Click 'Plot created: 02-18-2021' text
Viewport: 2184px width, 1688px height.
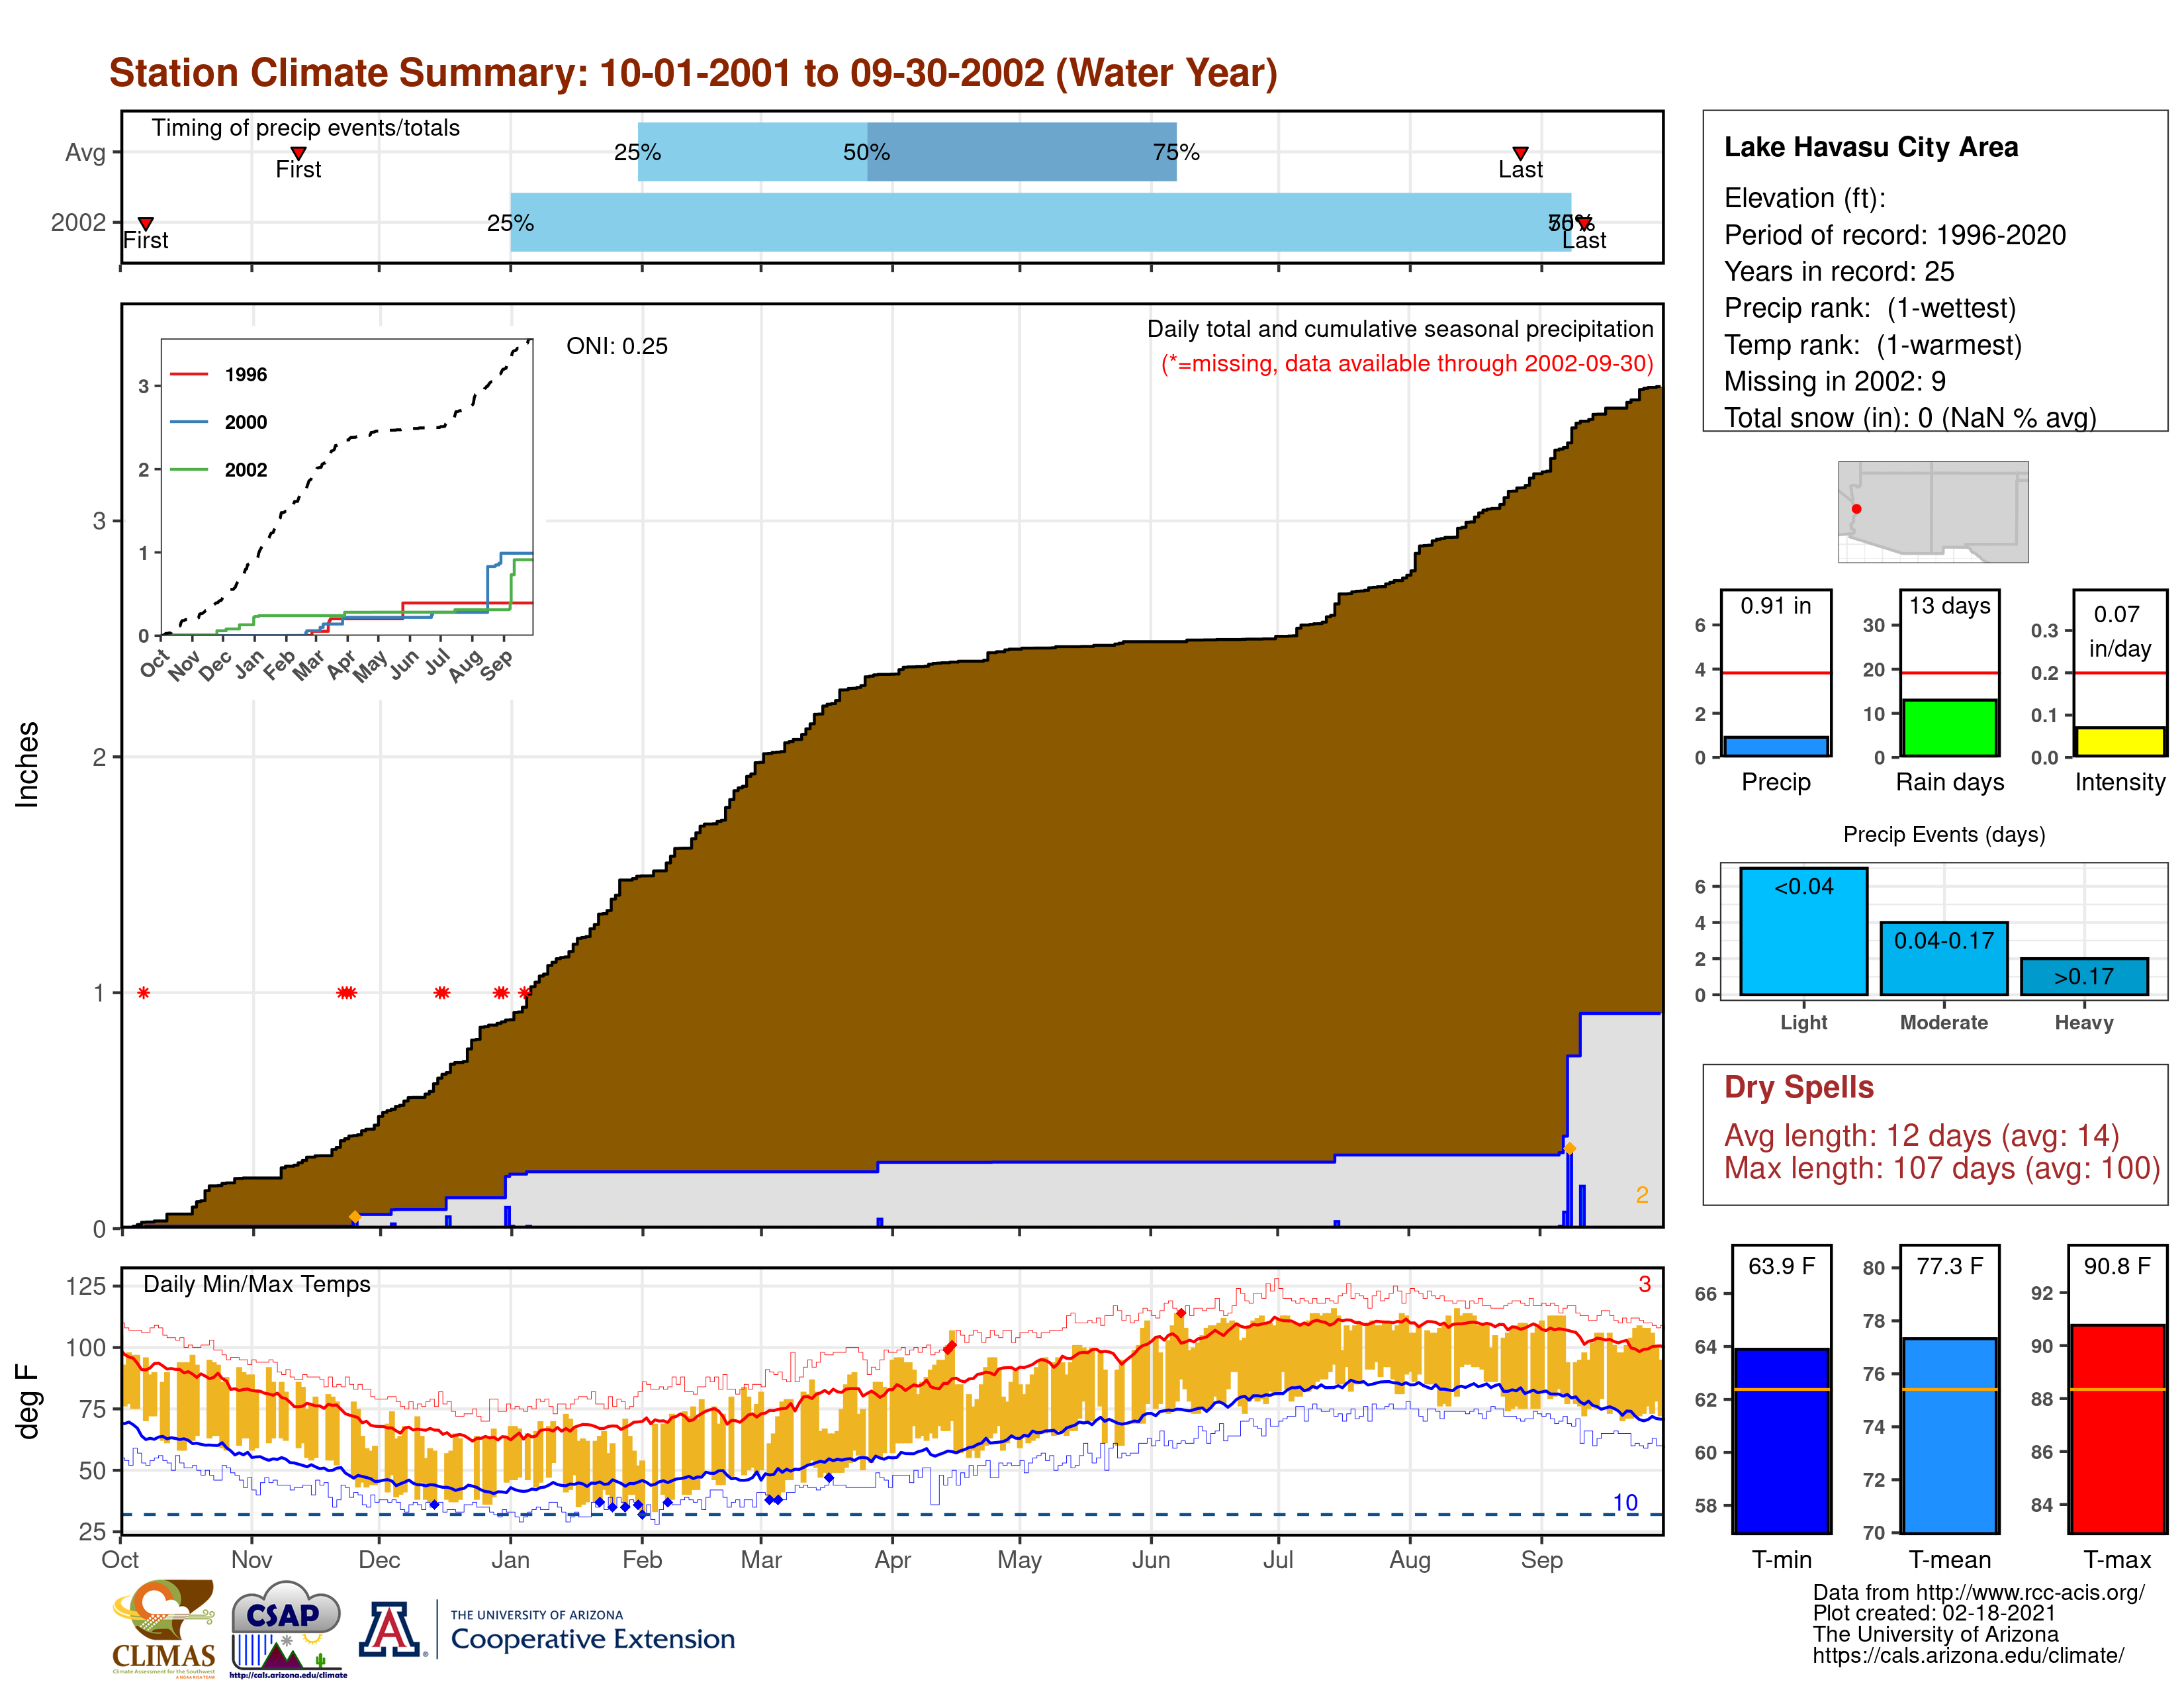pos(1934,1613)
